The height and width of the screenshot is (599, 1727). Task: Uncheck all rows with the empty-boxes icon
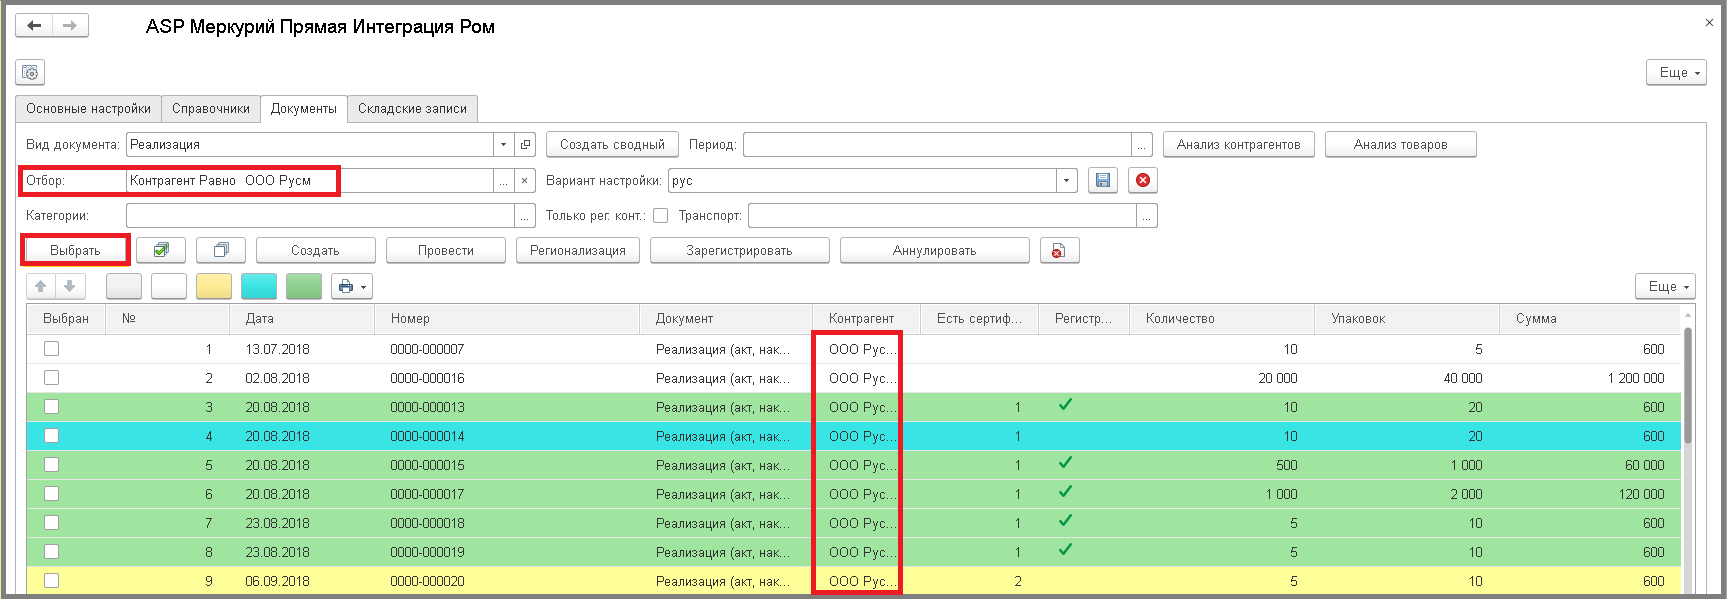point(221,250)
